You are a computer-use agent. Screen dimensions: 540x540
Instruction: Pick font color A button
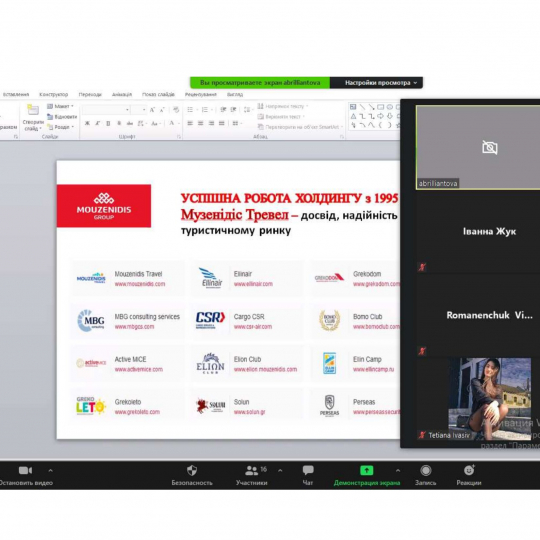[x=172, y=123]
